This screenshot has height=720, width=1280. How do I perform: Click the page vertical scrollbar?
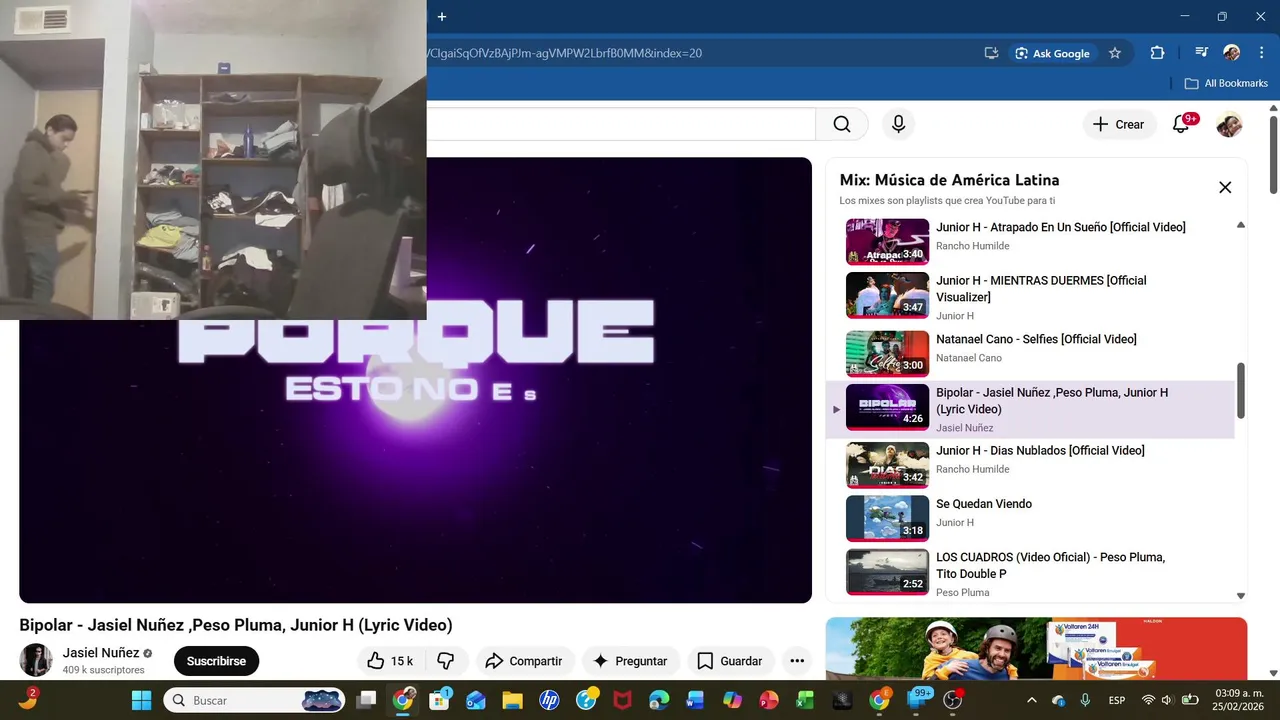1273,153
